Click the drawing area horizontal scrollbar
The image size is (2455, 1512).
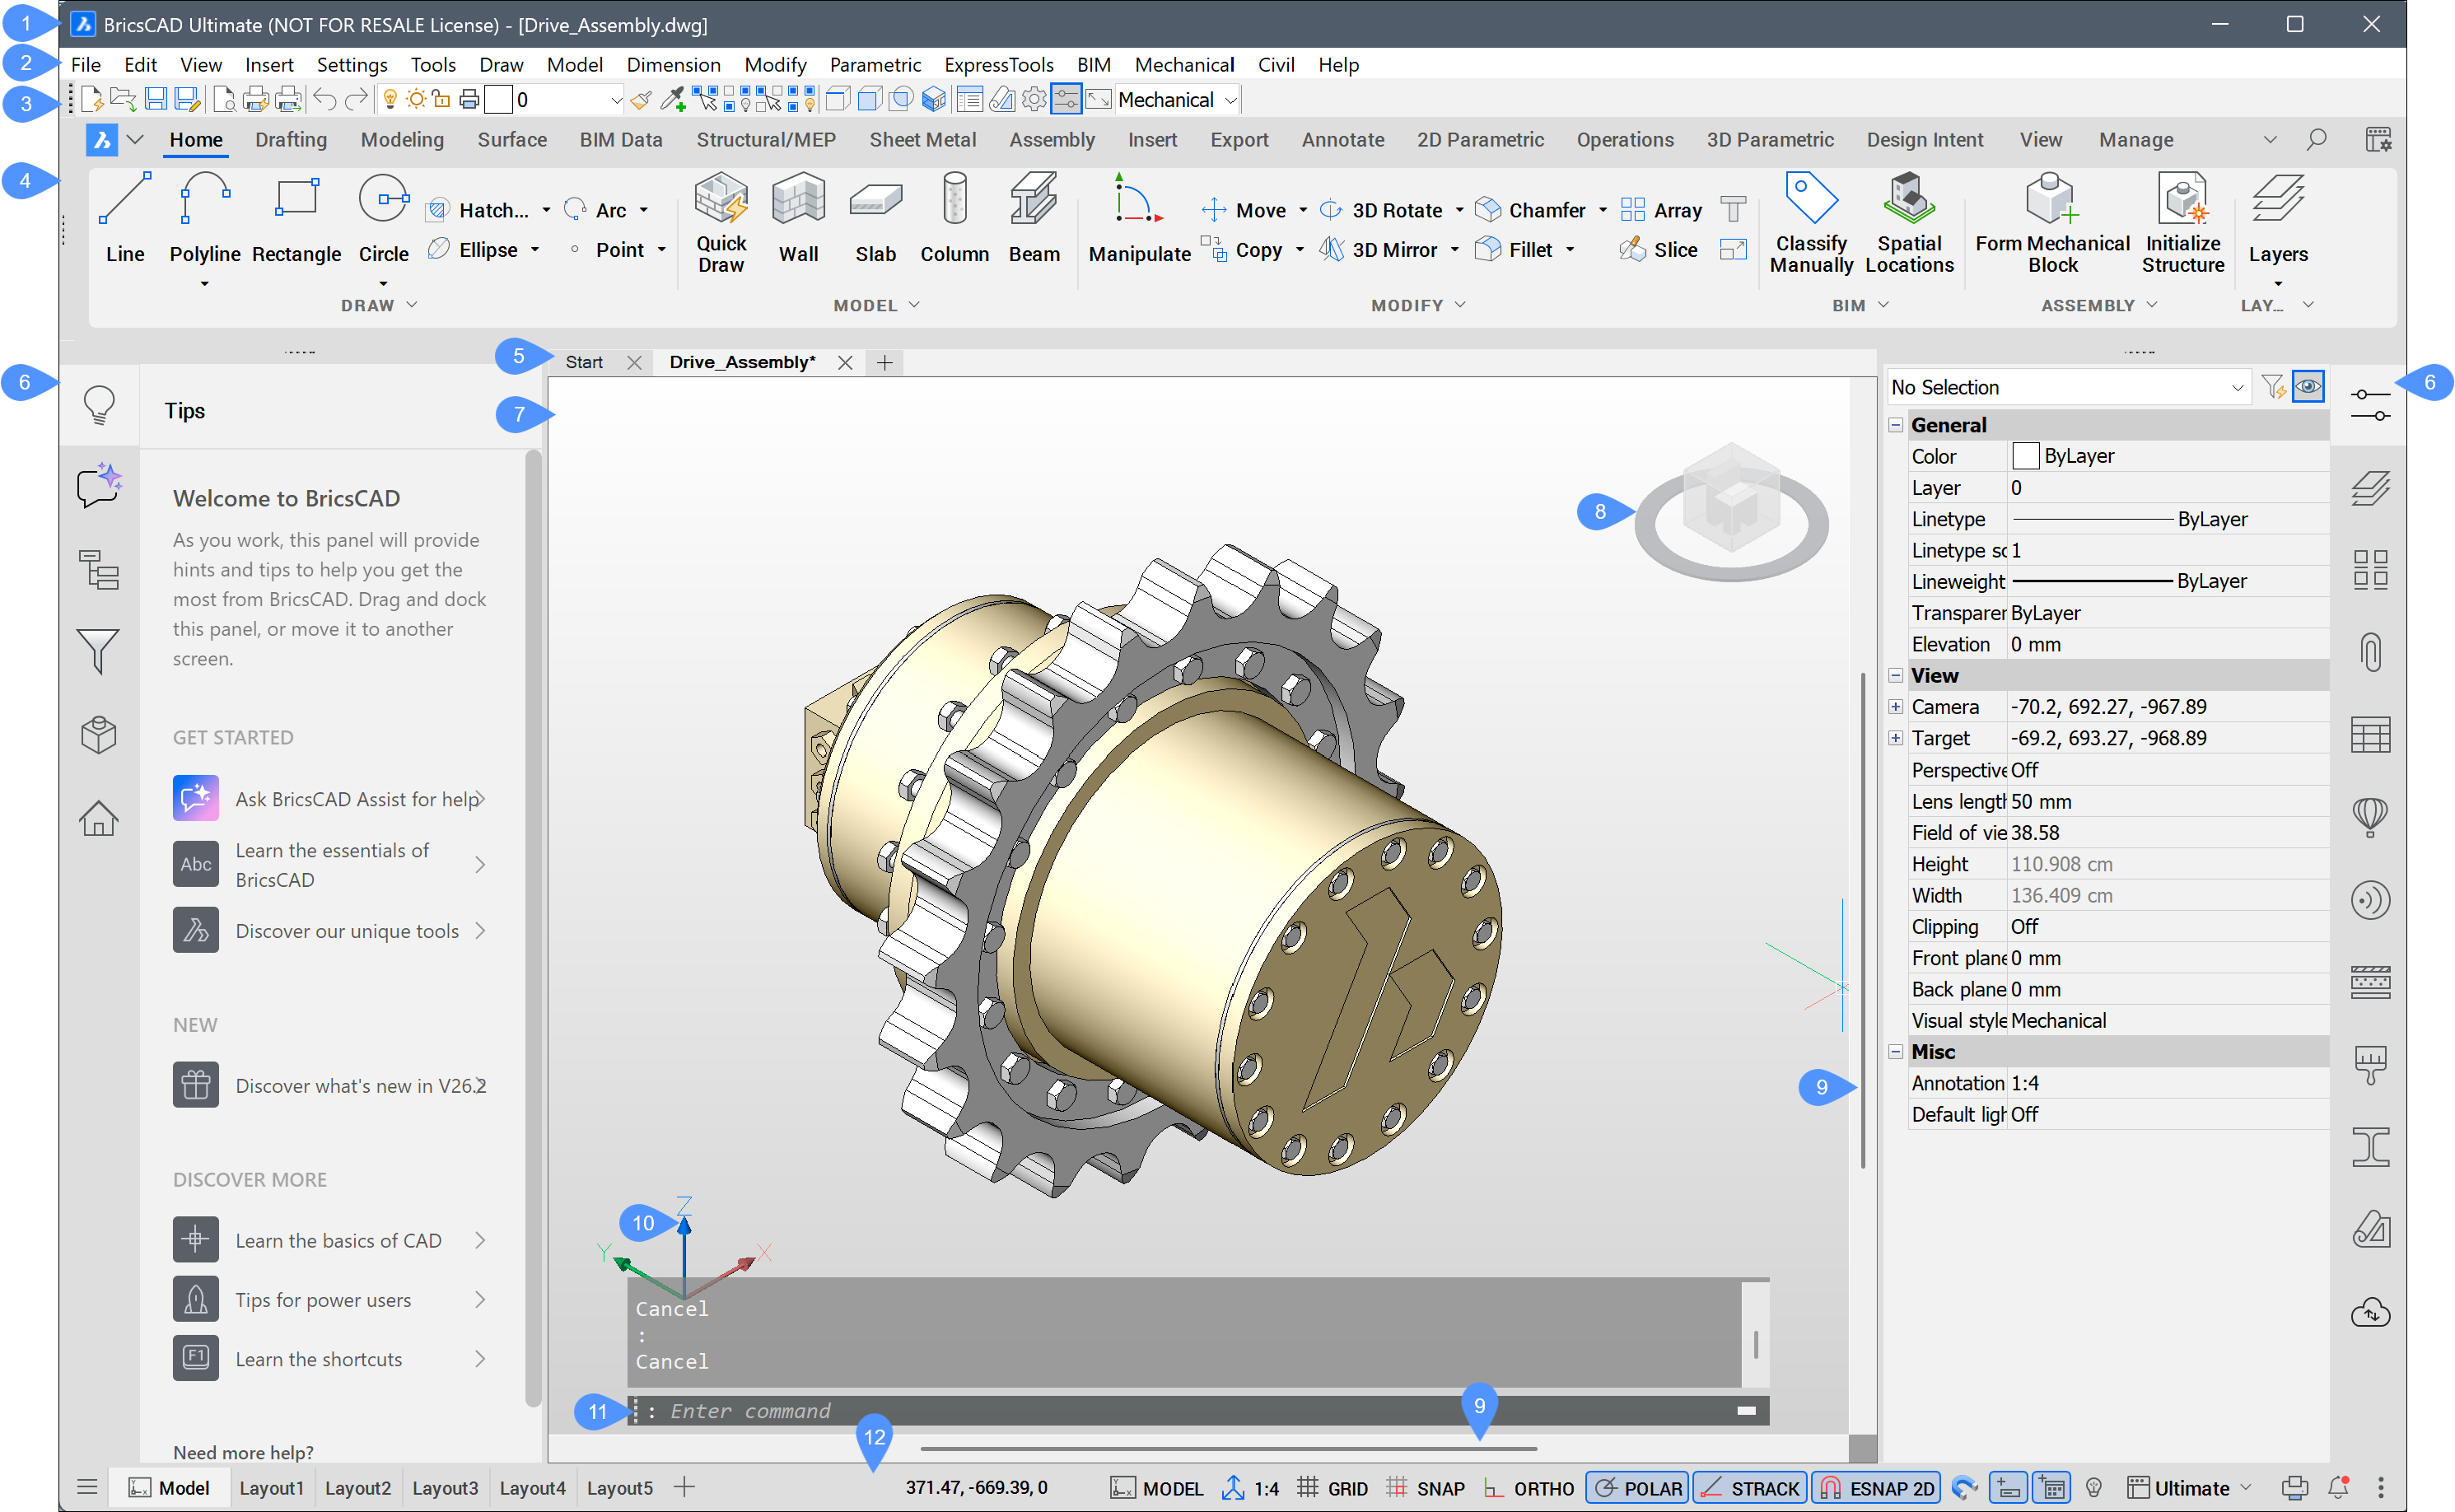coord(1227,1448)
